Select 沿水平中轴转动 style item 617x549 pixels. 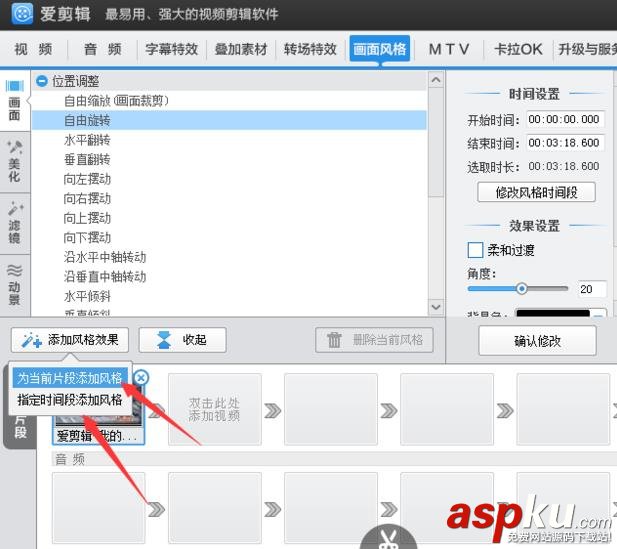click(229, 257)
